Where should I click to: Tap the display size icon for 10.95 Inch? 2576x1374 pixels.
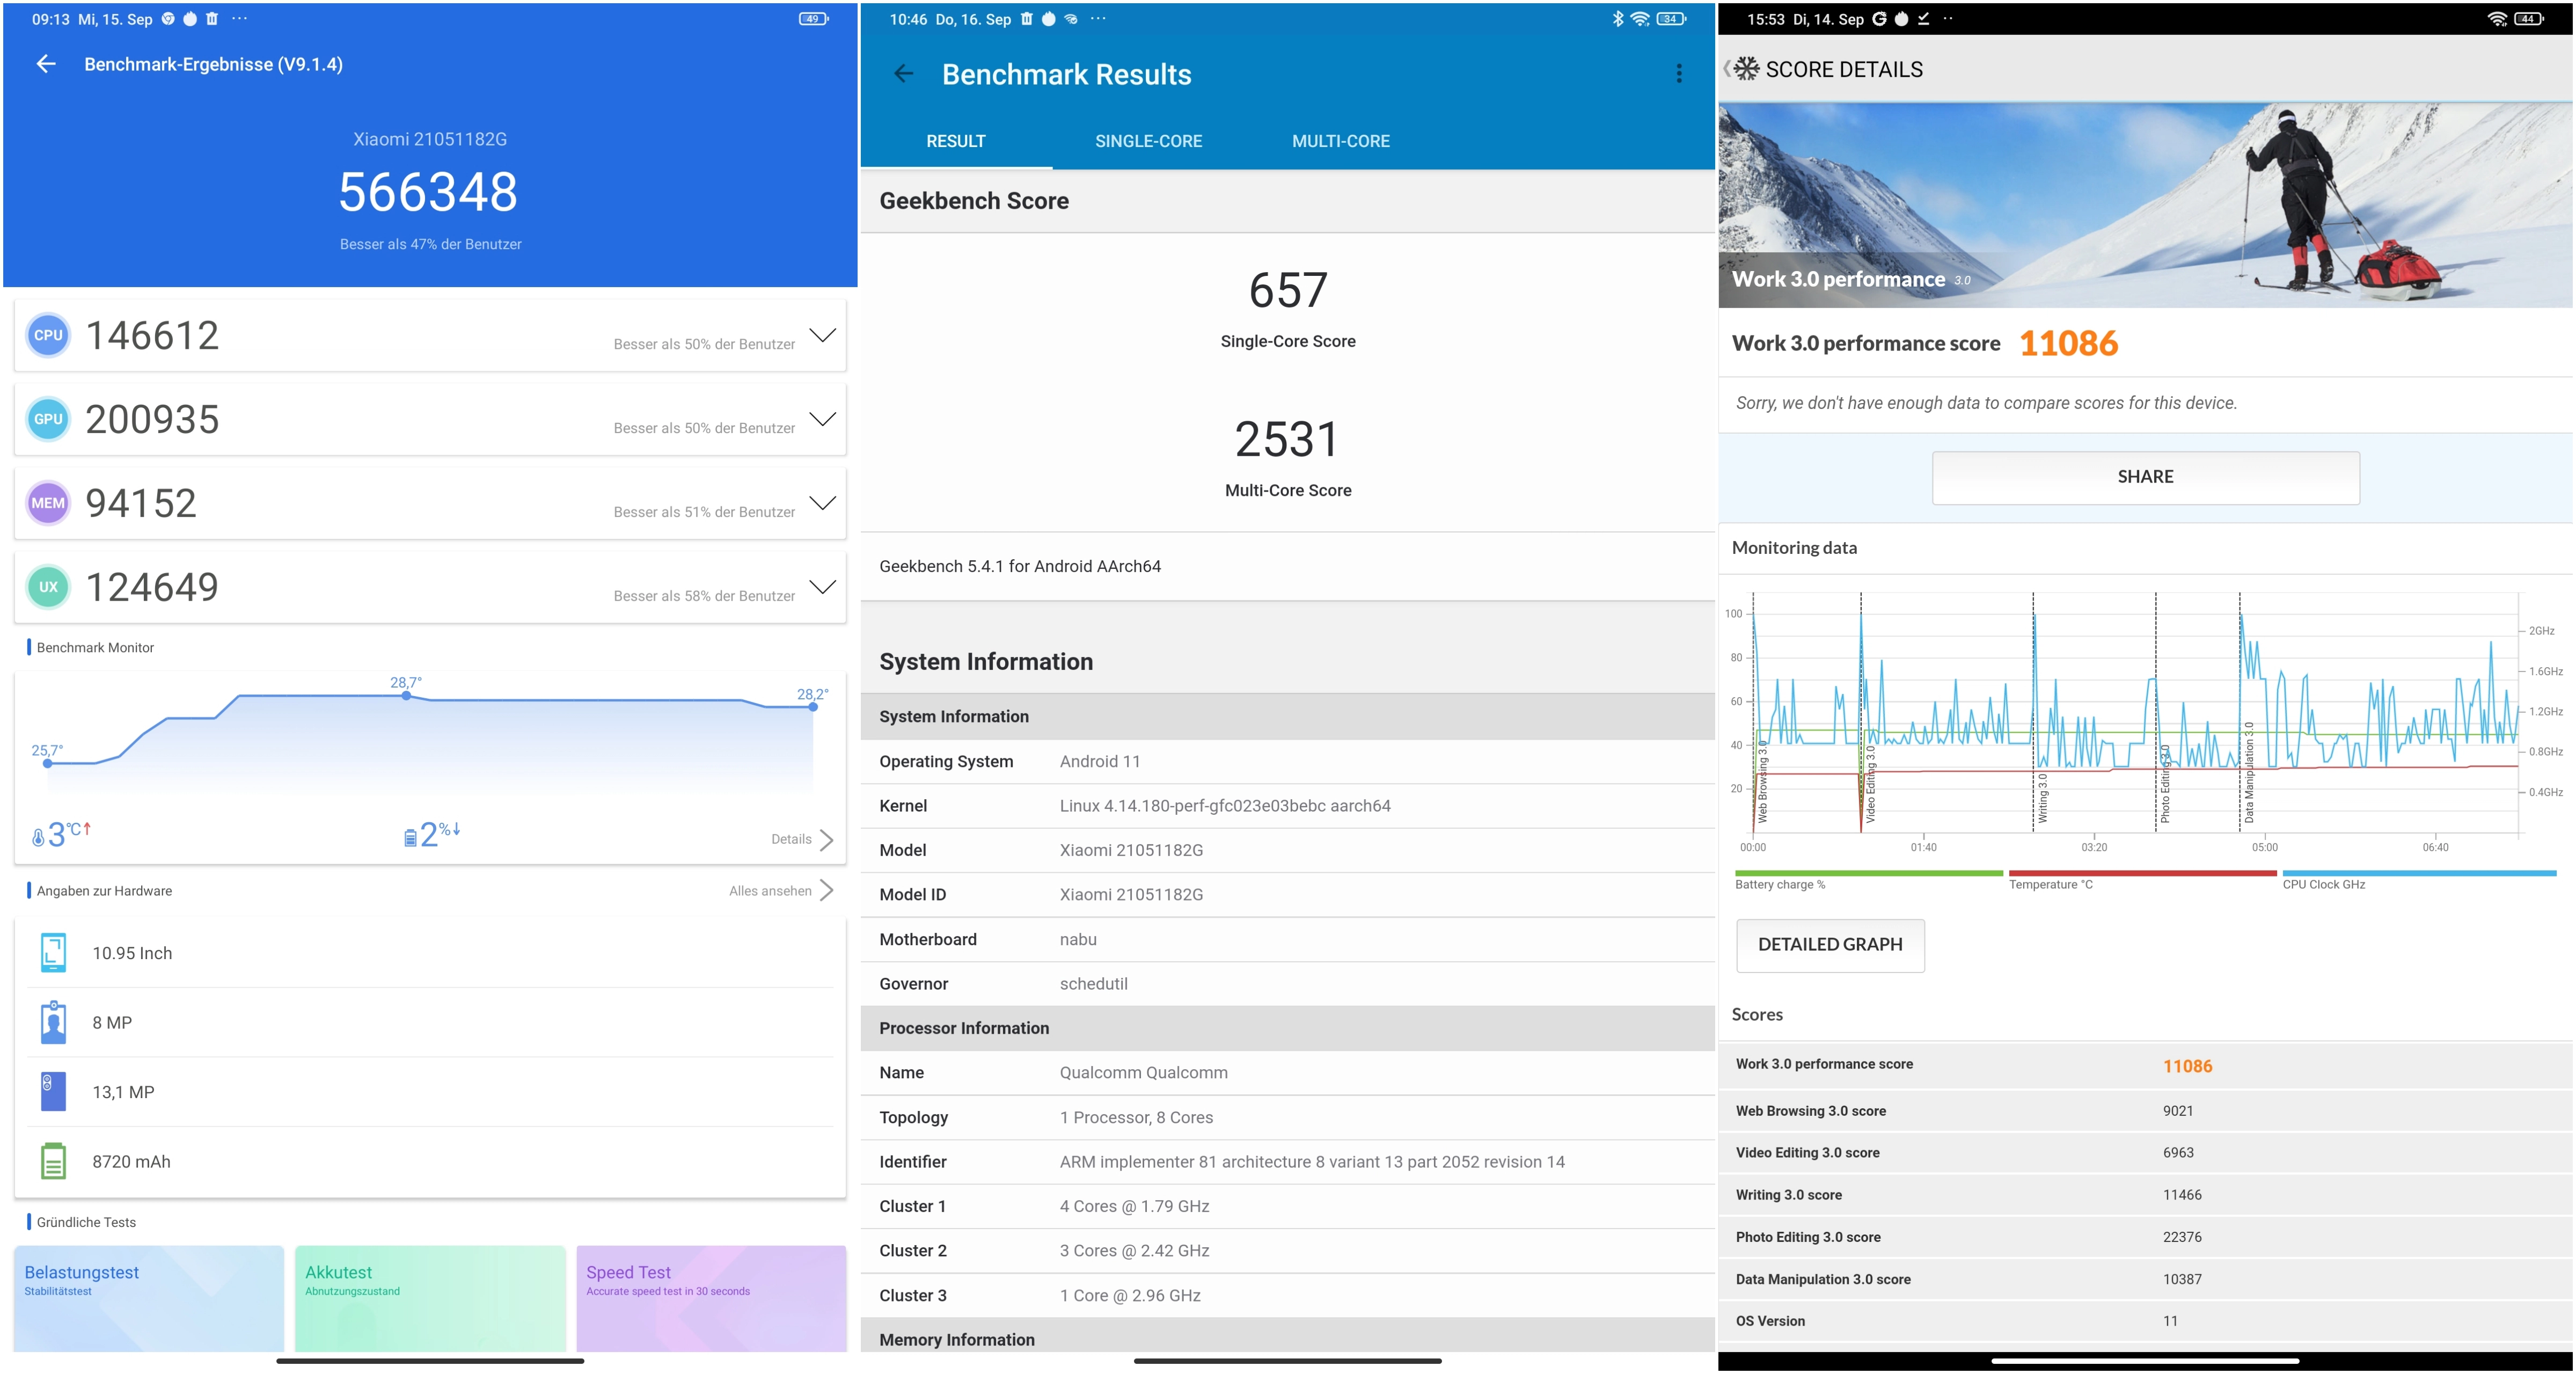click(53, 953)
